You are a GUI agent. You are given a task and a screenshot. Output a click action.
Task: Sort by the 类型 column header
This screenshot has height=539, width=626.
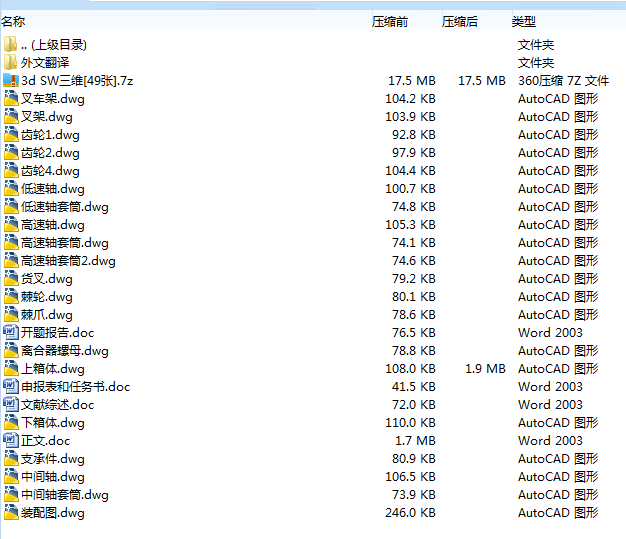tap(524, 21)
